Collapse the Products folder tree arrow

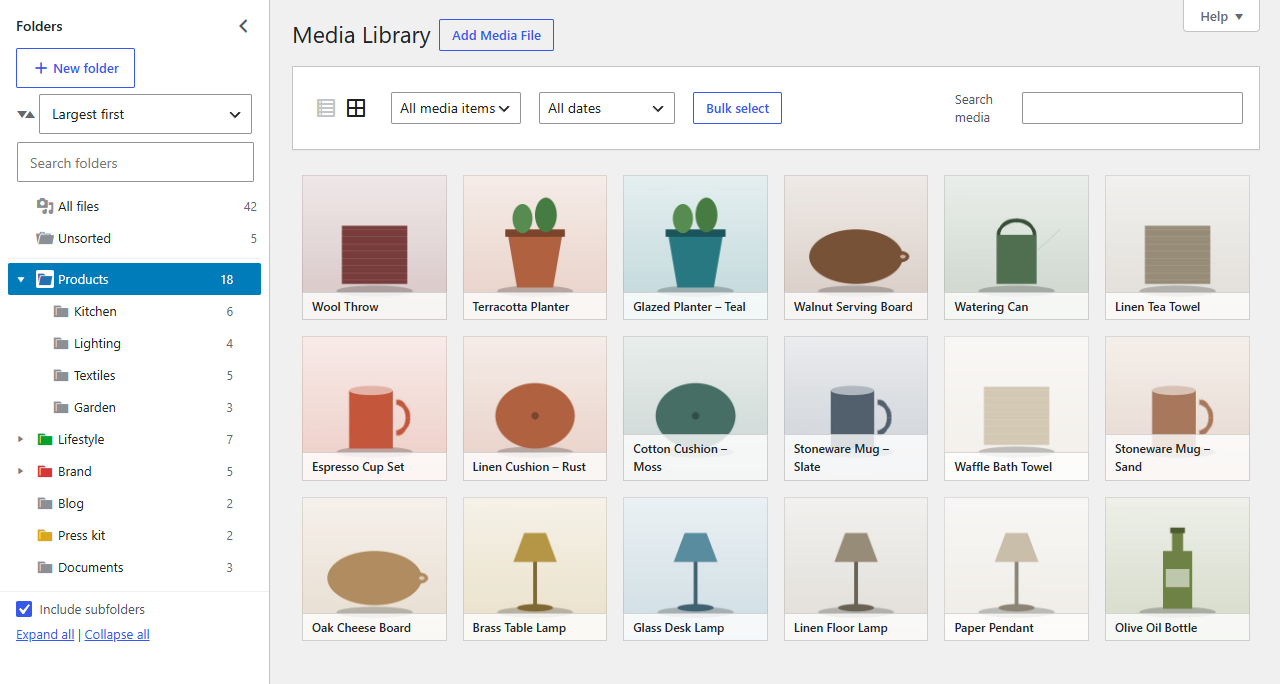(21, 279)
